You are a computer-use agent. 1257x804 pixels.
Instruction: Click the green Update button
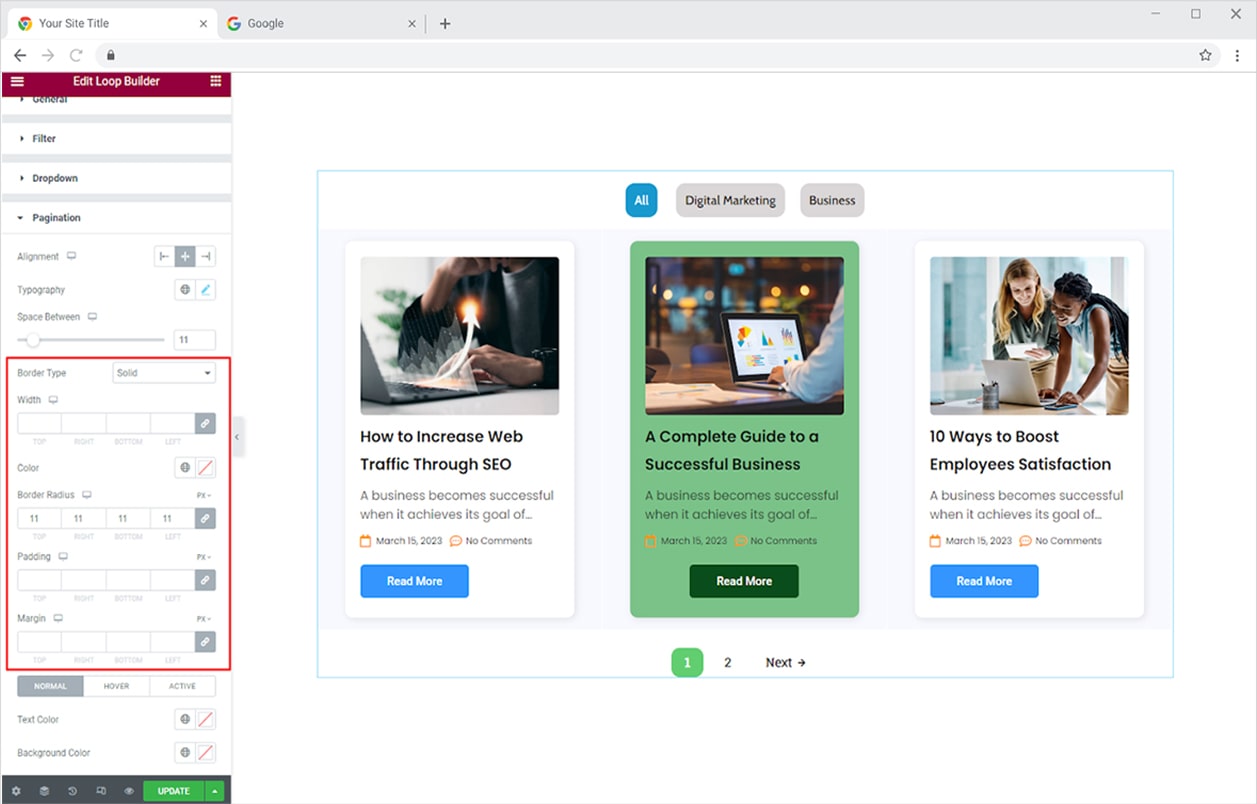tap(173, 791)
